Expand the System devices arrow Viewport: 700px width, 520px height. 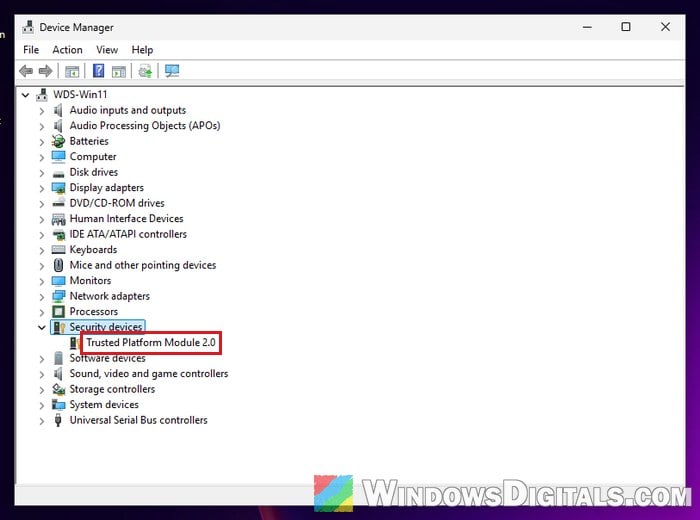click(42, 405)
